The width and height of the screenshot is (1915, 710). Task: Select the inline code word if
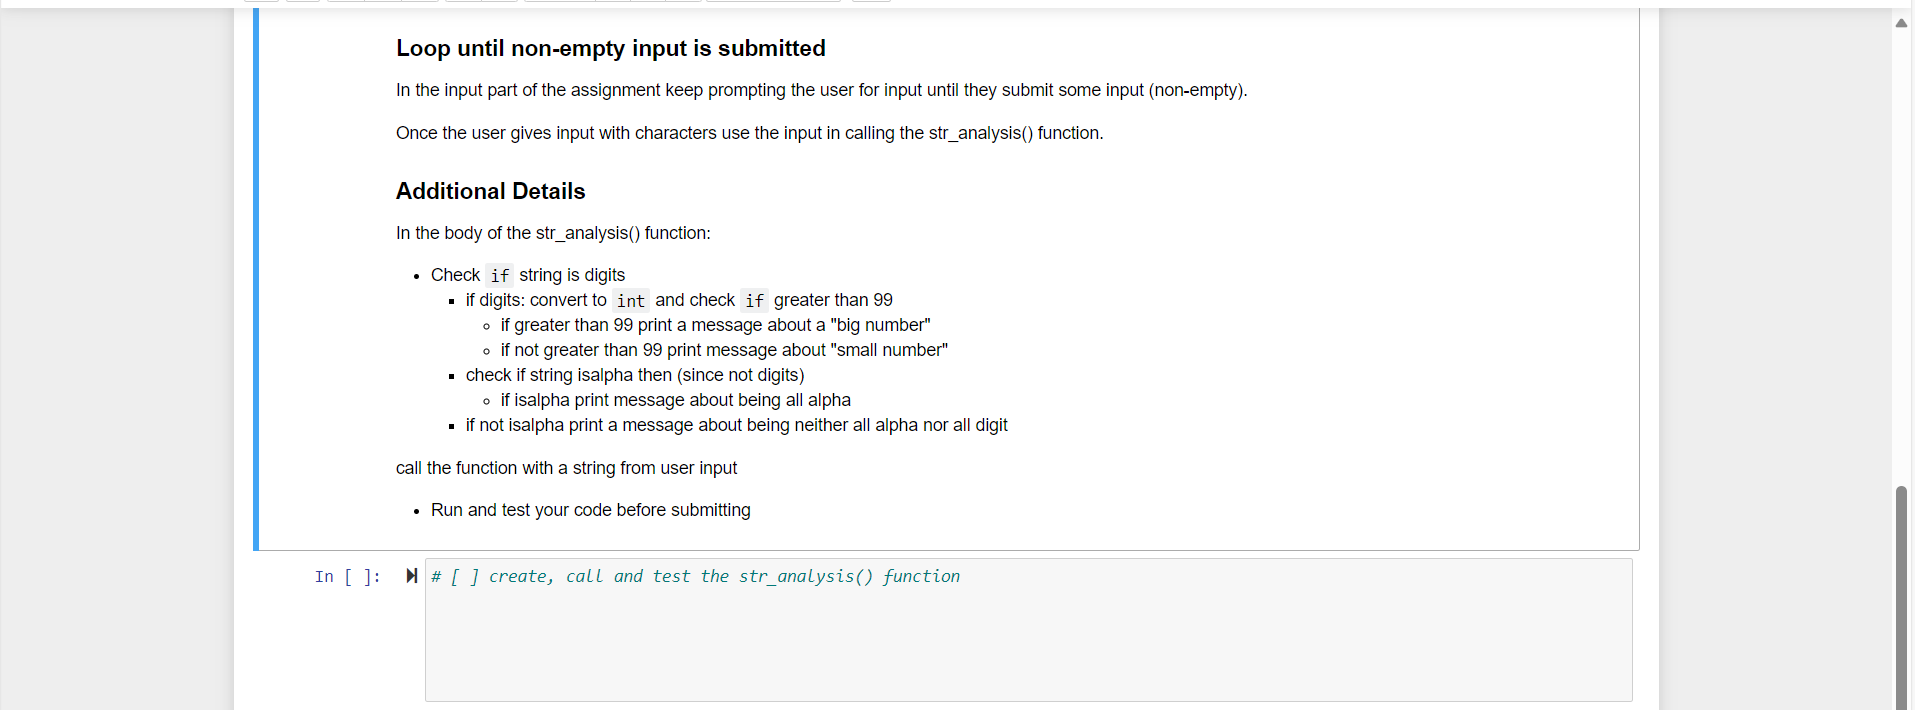(x=498, y=275)
